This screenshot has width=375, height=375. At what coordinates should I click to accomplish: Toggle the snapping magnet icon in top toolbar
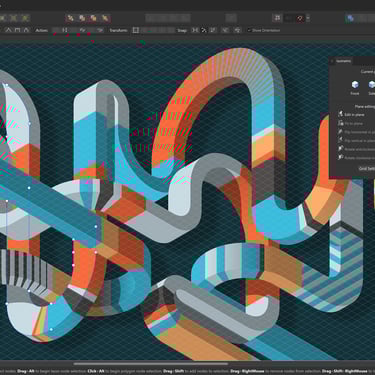pyautogui.click(x=300, y=18)
